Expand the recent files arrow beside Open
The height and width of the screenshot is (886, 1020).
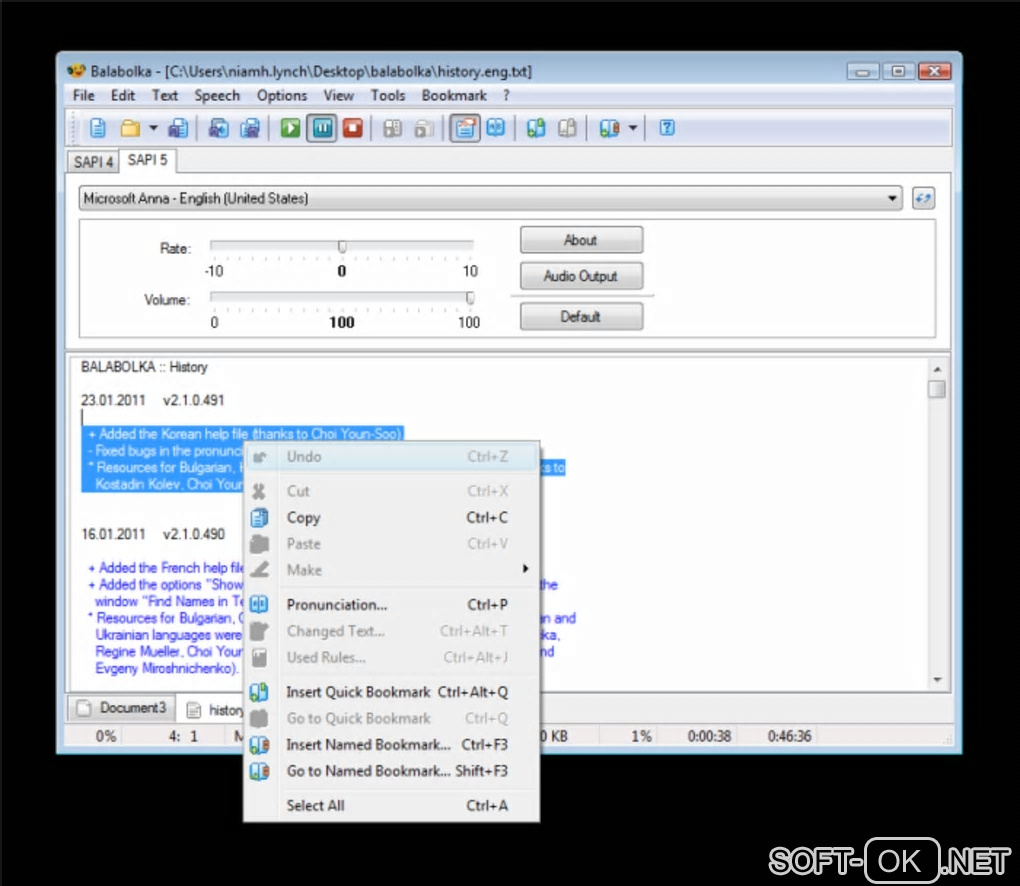click(x=154, y=128)
